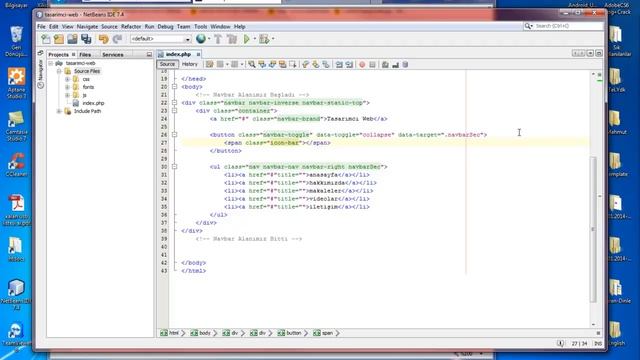The width and height of the screenshot is (640, 360).
Task: Open the PDF document desktop icon
Action: 16,210
